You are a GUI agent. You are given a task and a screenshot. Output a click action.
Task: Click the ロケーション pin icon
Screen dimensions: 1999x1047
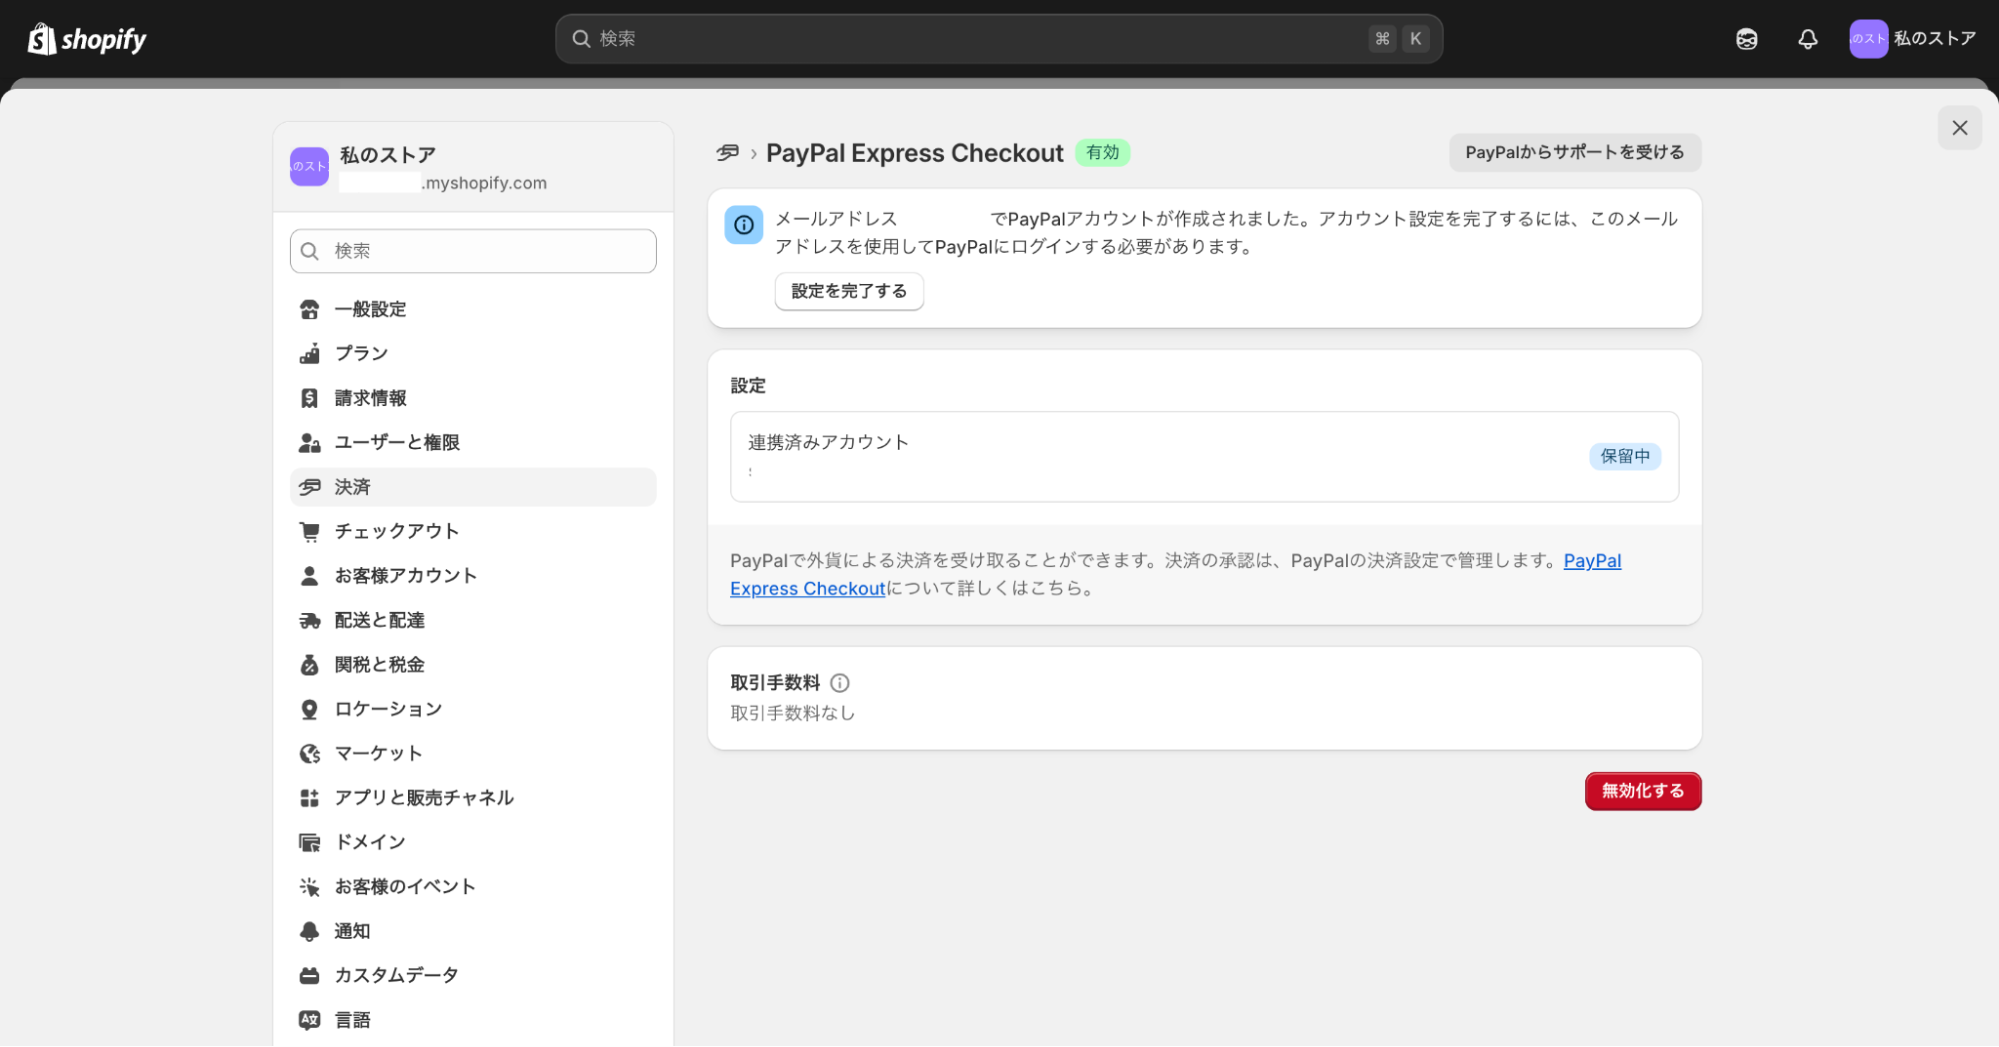click(310, 708)
